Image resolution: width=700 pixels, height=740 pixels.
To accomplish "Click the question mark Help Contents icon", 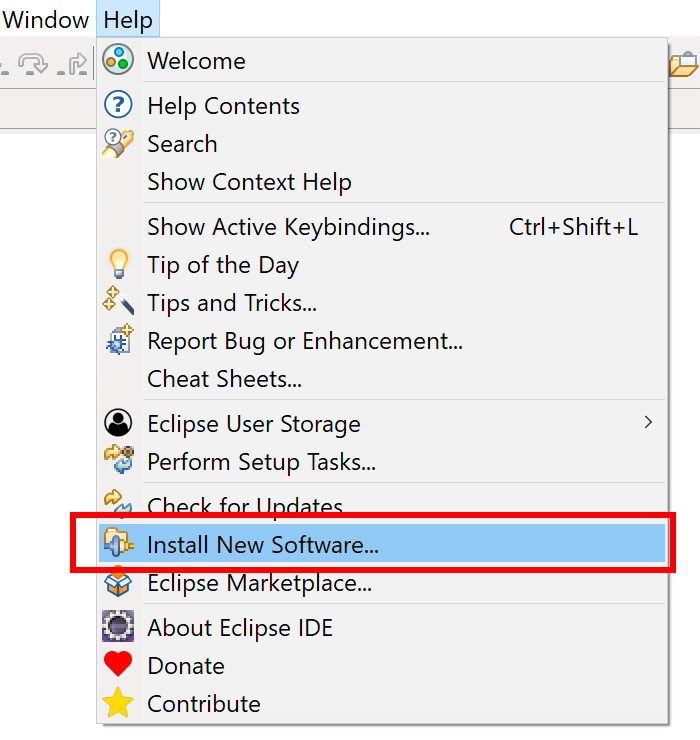I will click(118, 104).
